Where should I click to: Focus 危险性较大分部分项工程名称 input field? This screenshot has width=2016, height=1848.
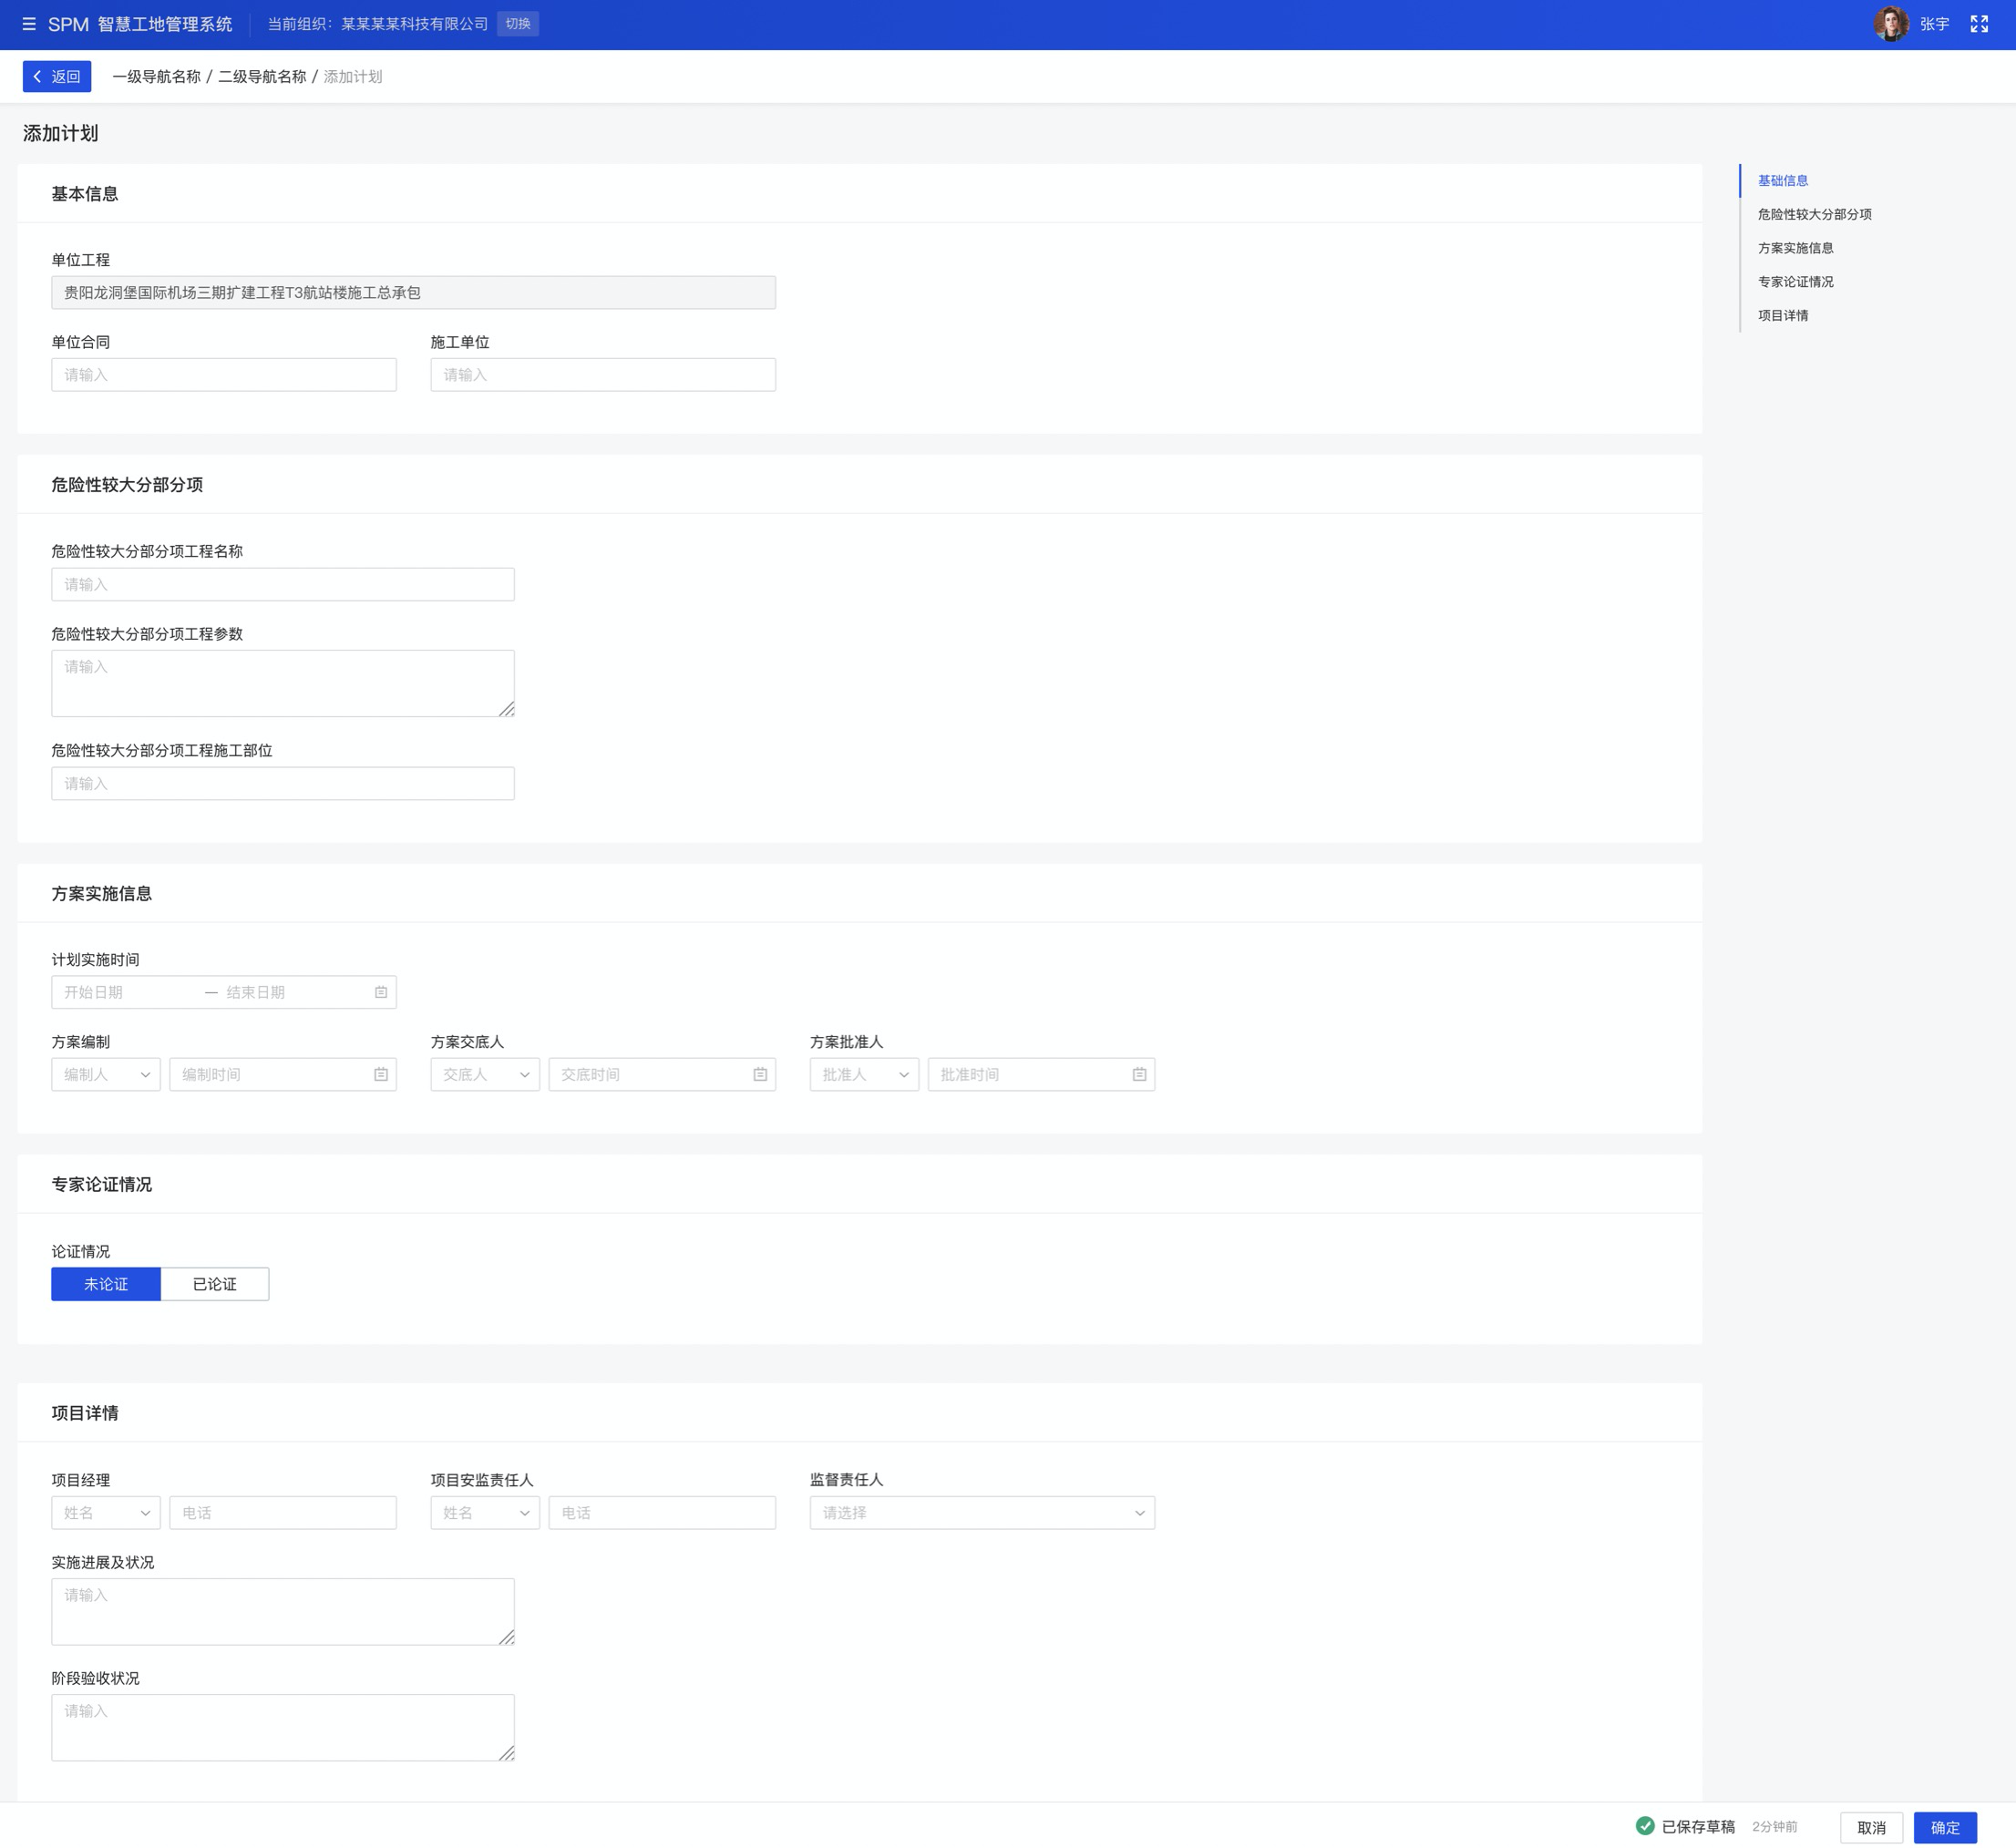283,584
